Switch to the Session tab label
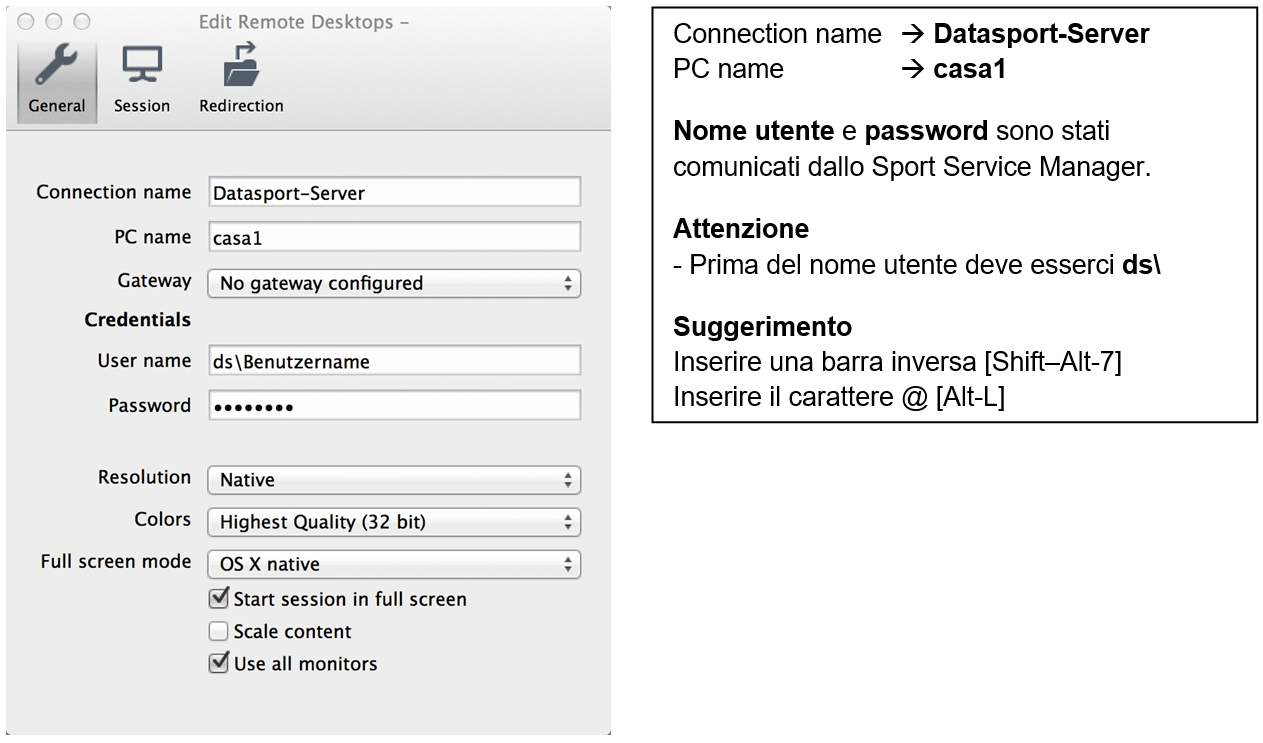Viewport: 1263px width, 743px height. (141, 106)
